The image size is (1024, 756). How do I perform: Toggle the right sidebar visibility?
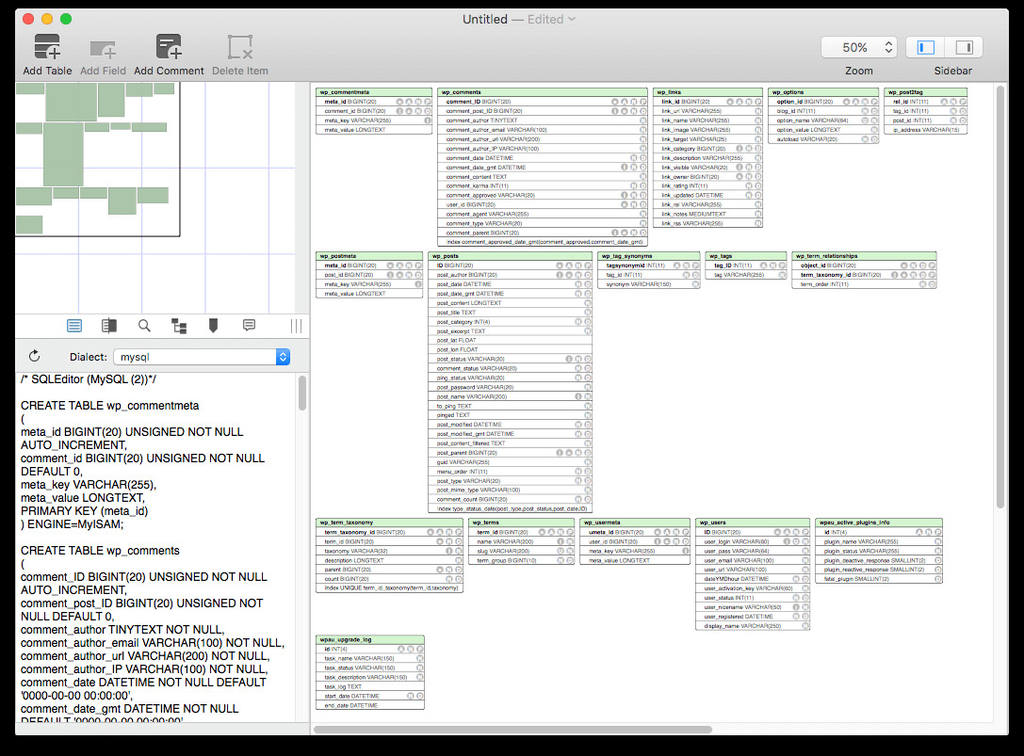(964, 47)
